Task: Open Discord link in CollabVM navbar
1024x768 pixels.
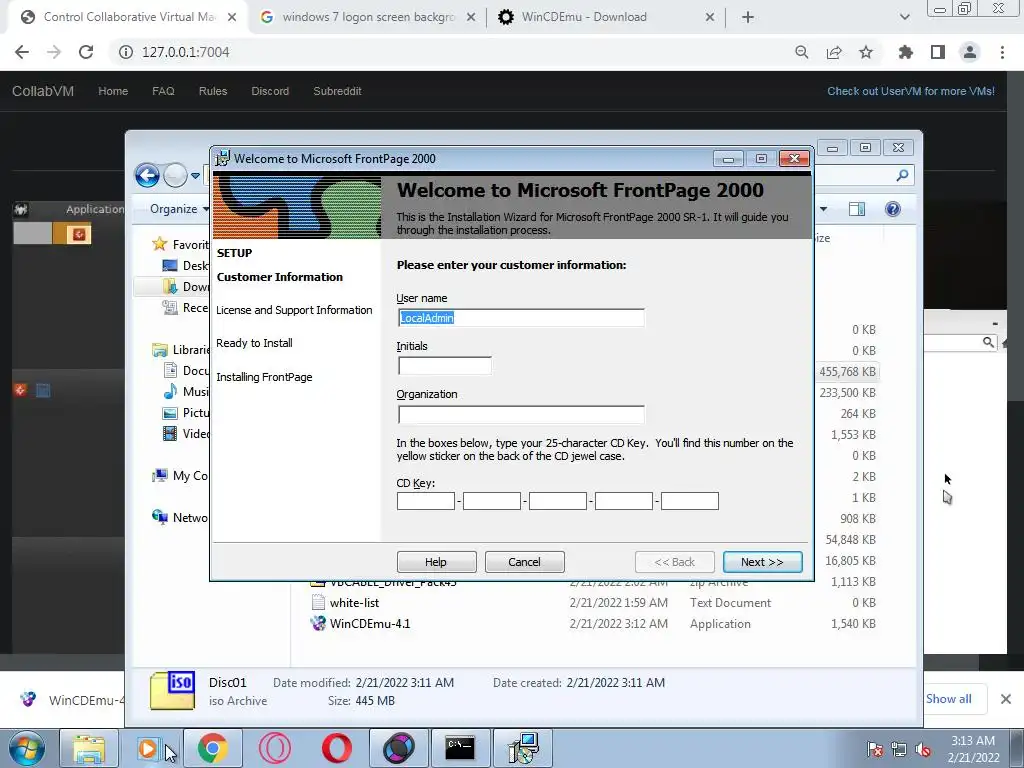Action: (270, 91)
